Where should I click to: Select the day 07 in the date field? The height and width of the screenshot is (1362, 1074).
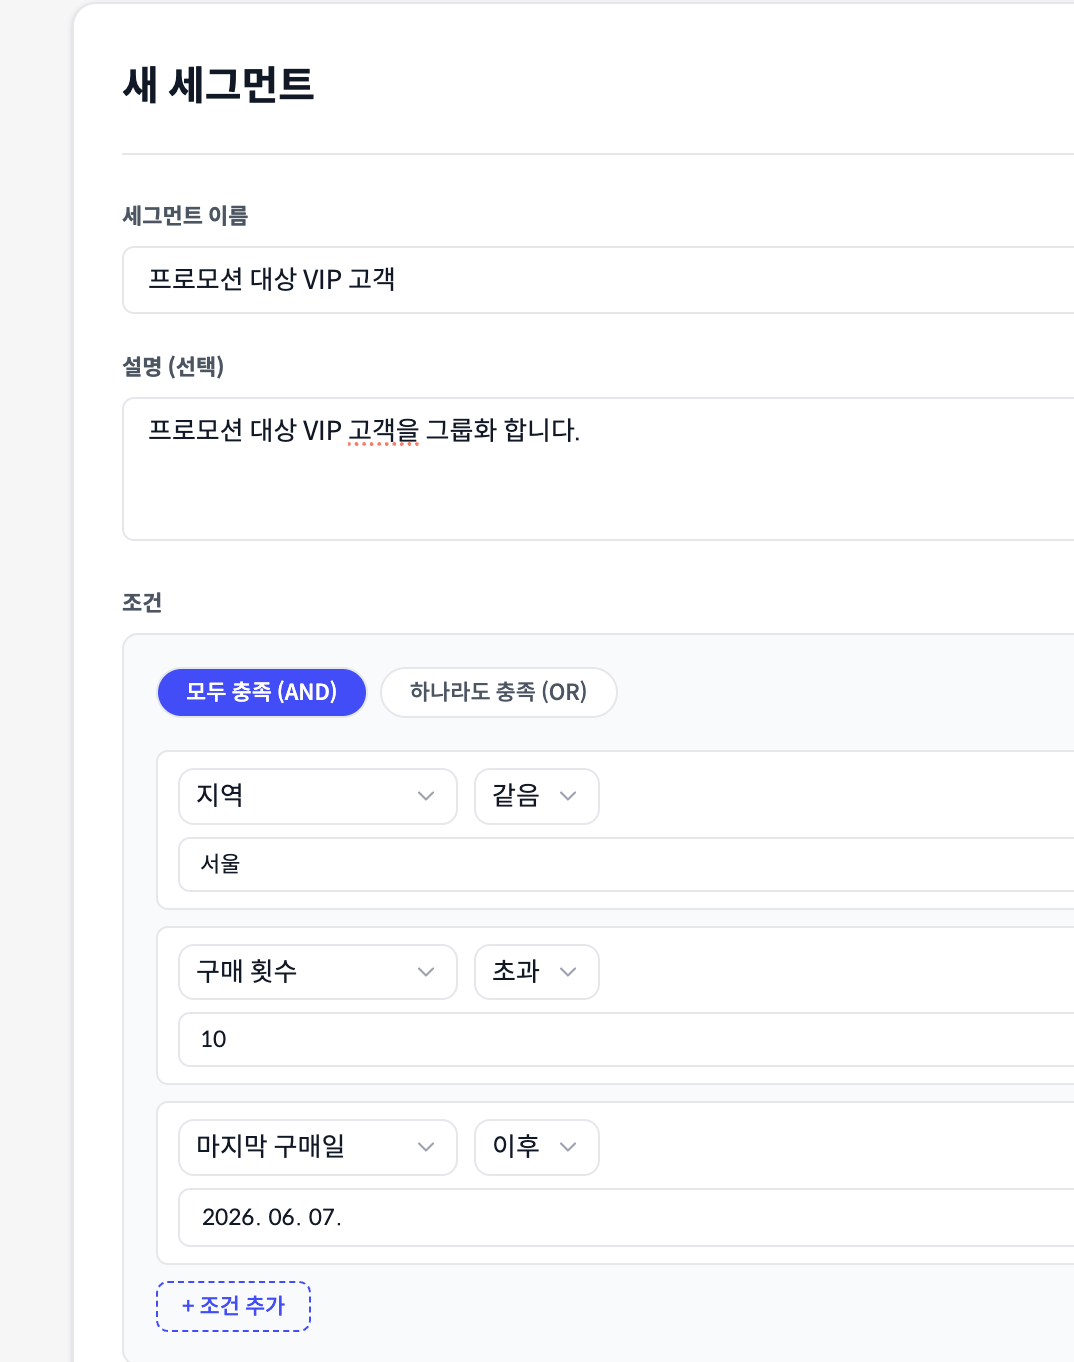(x=322, y=1217)
